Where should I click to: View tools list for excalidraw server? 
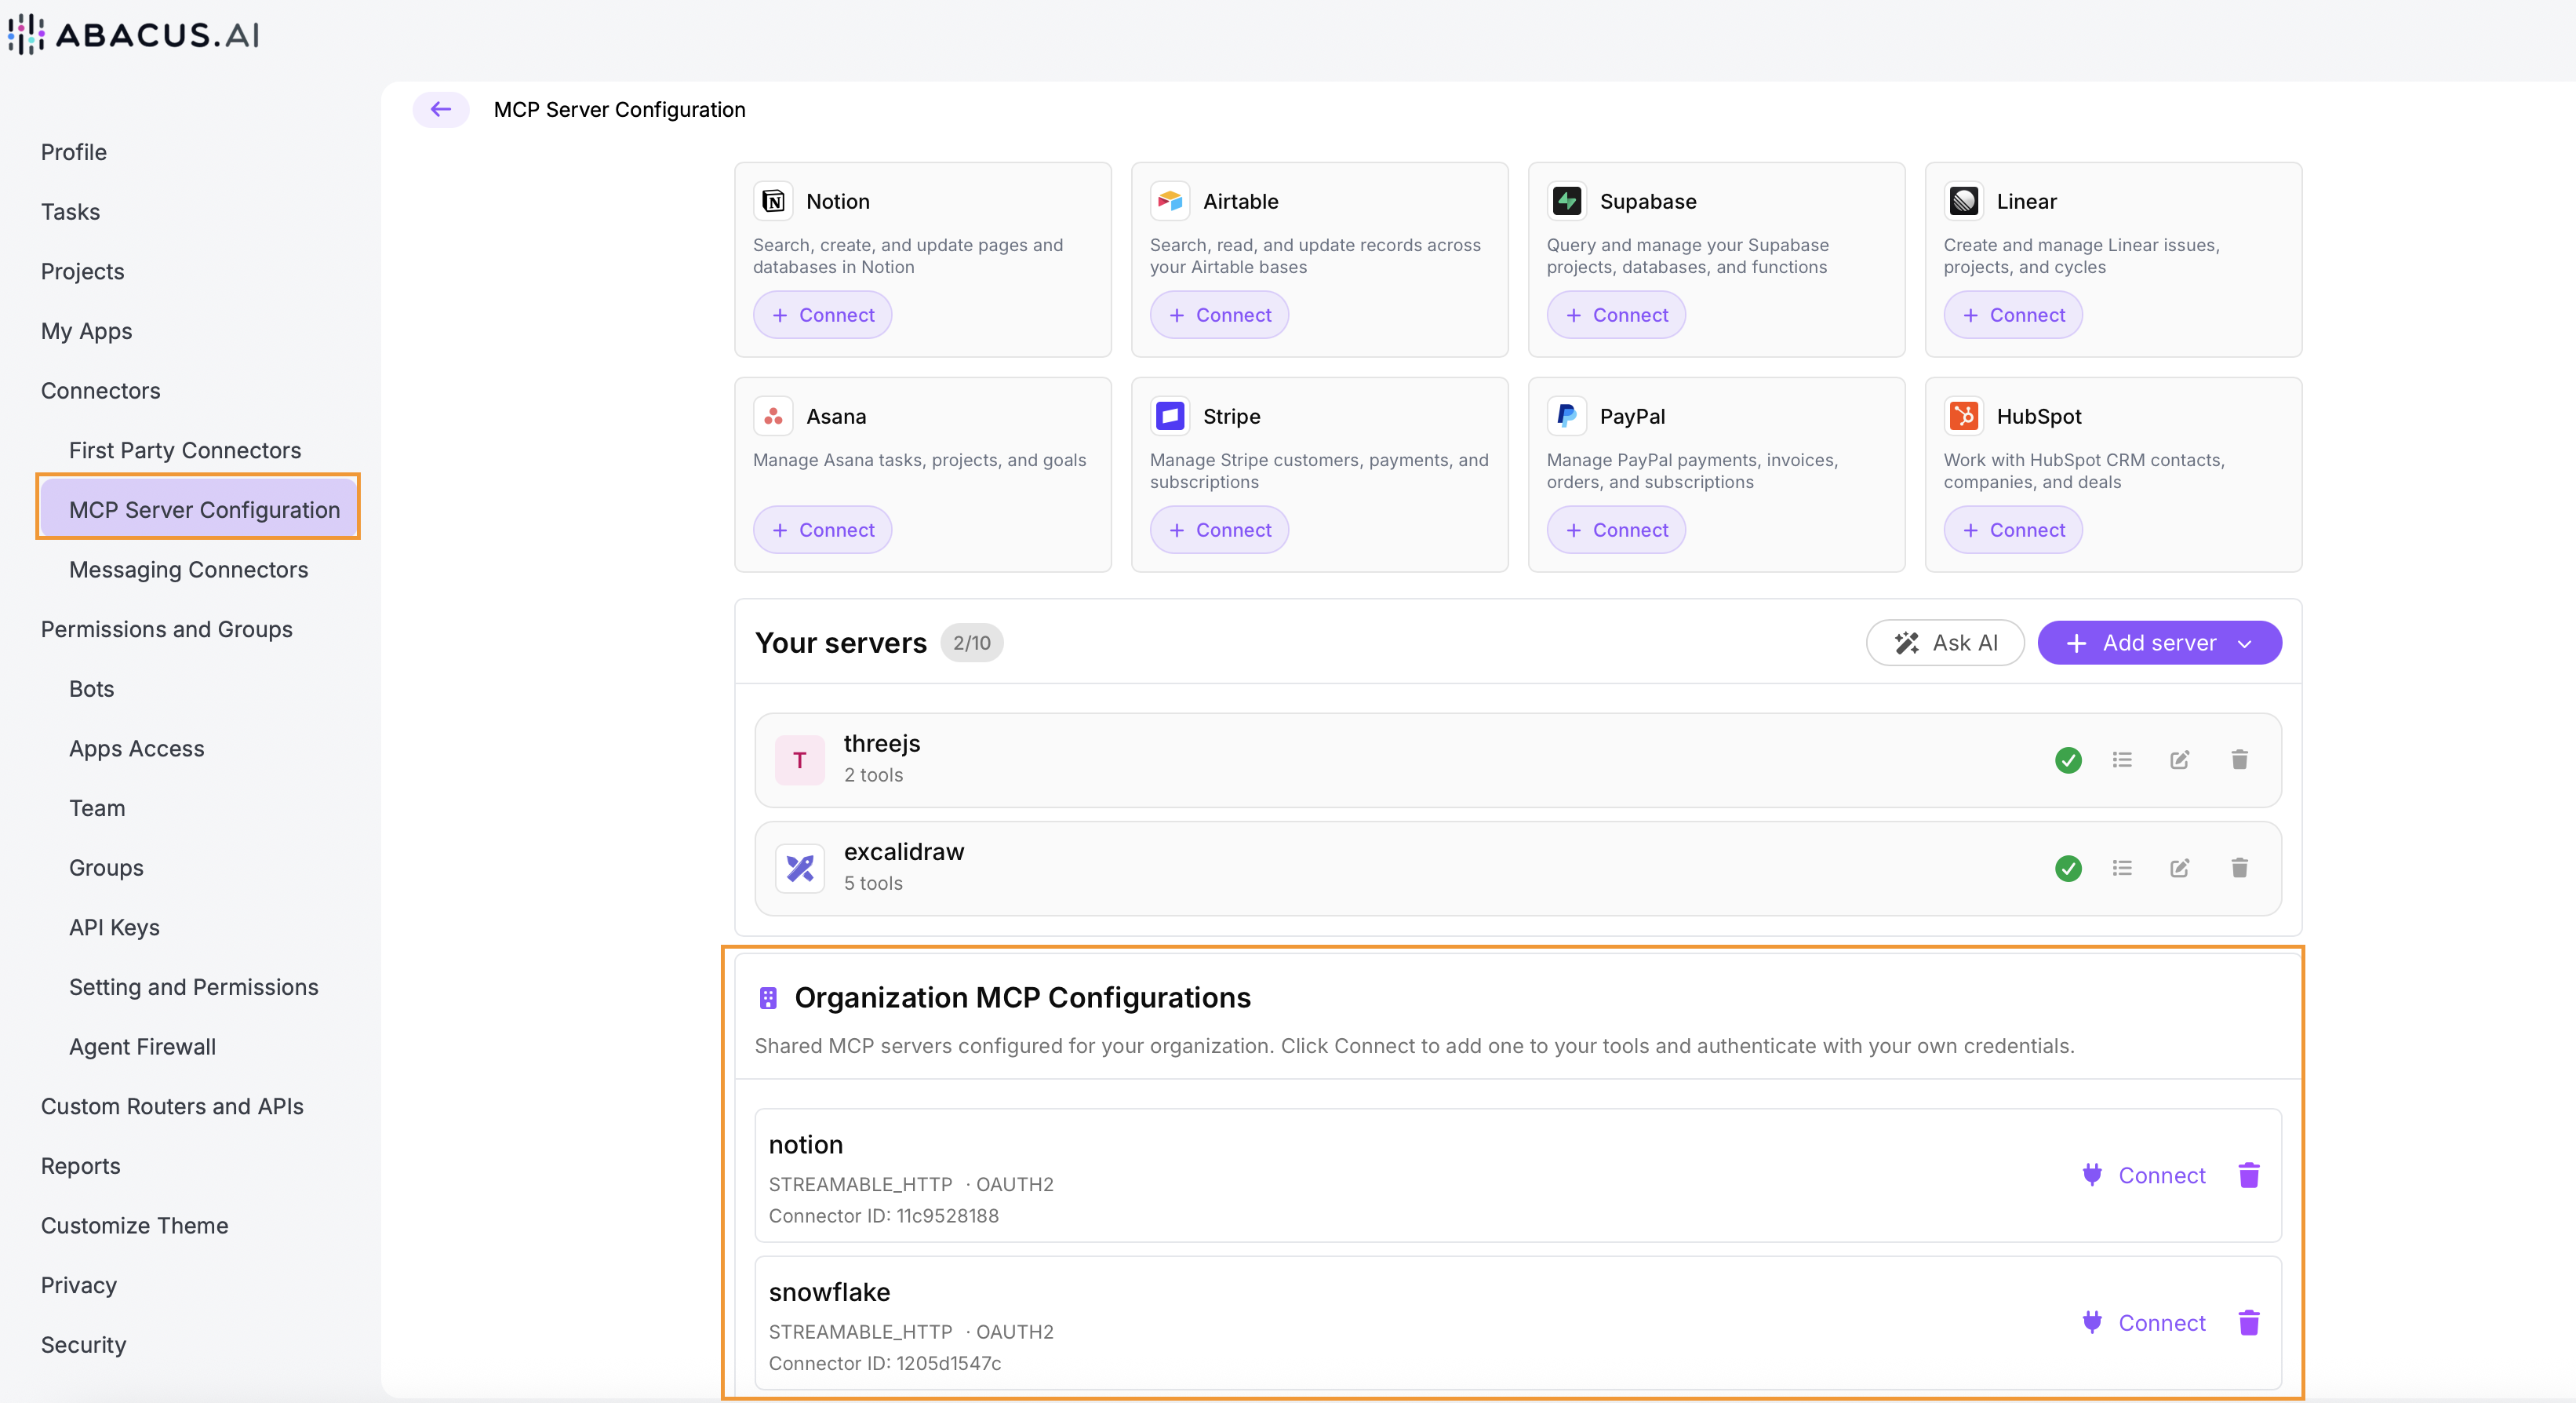click(x=2122, y=868)
